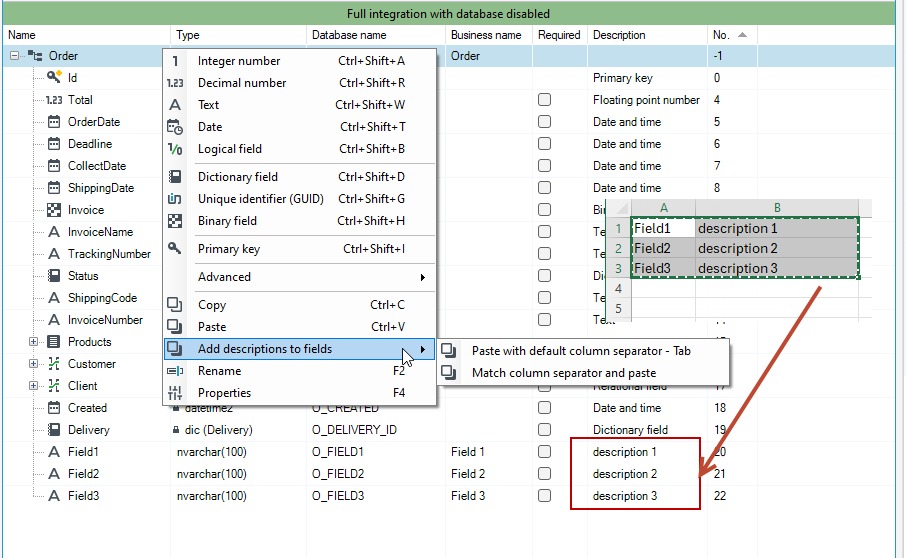Click the Binary field icon beside Invoice
The width and height of the screenshot is (906, 558).
point(54,210)
